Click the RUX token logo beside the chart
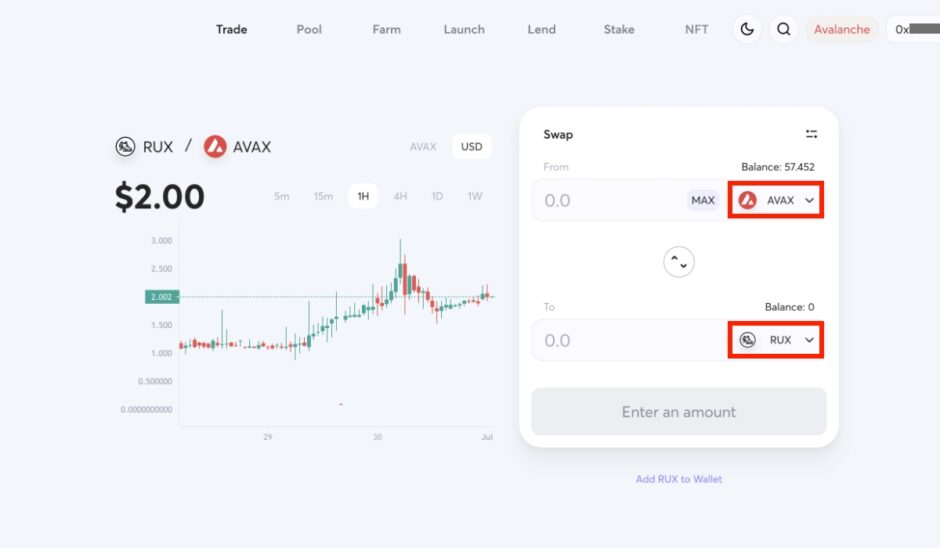The height and width of the screenshot is (548, 940). click(126, 147)
